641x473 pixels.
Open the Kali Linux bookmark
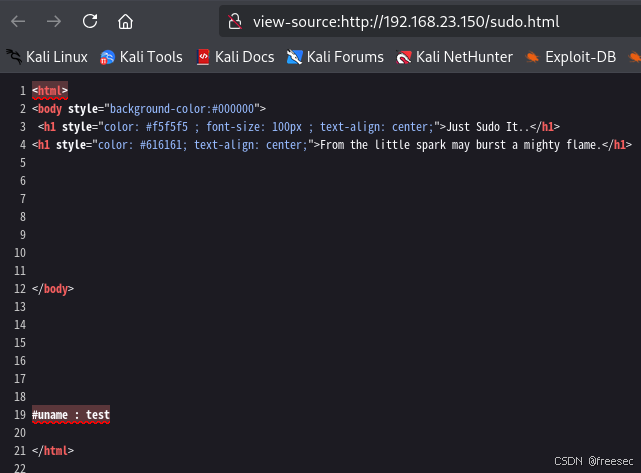click(47, 57)
